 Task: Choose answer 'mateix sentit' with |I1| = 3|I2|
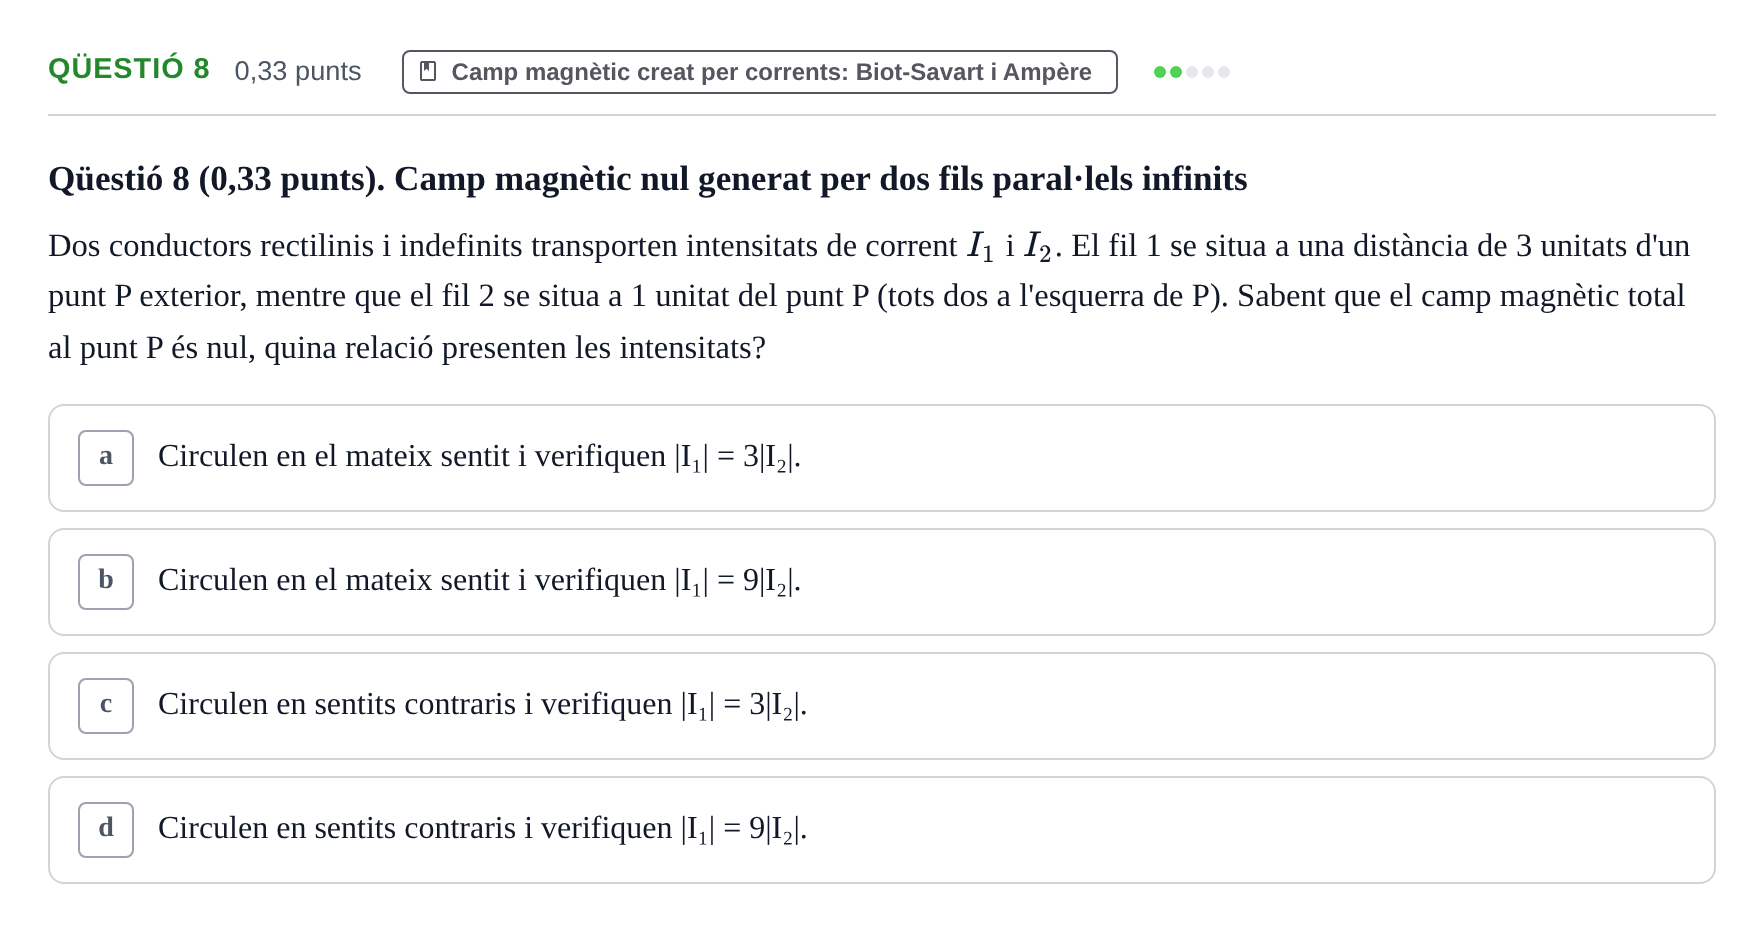(x=881, y=458)
